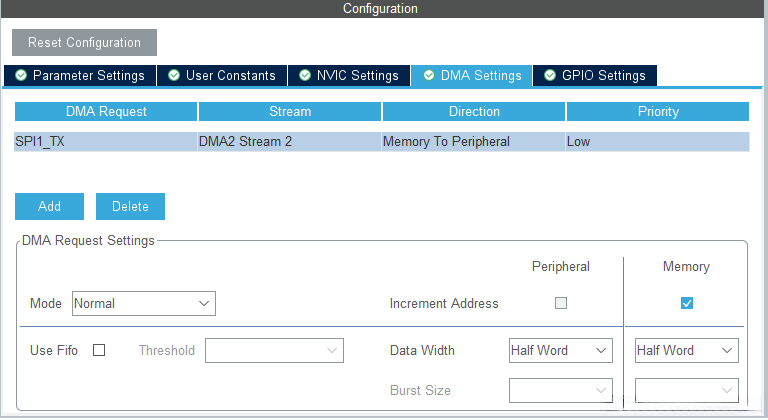This screenshot has width=768, height=420.
Task: Click the green check icon on GPIO Settings
Action: [x=550, y=76]
